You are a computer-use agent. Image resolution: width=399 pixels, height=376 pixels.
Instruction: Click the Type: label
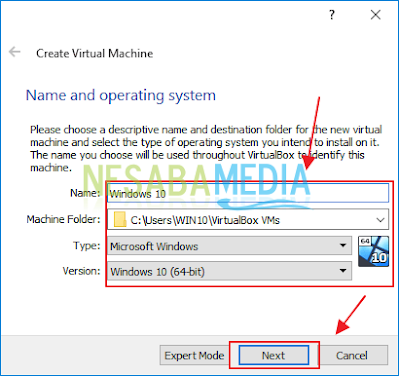pyautogui.click(x=87, y=246)
